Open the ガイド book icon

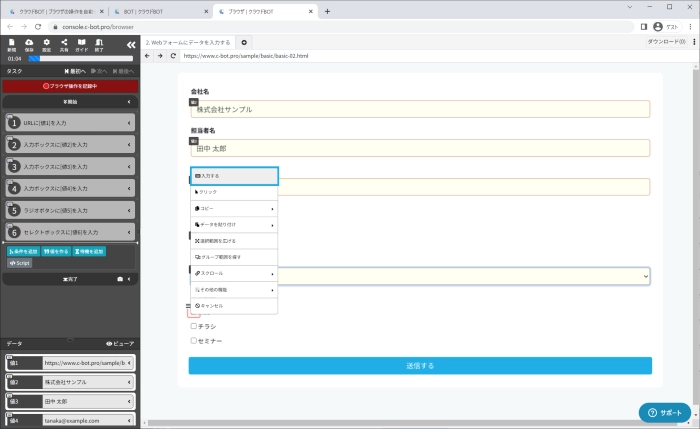point(82,44)
